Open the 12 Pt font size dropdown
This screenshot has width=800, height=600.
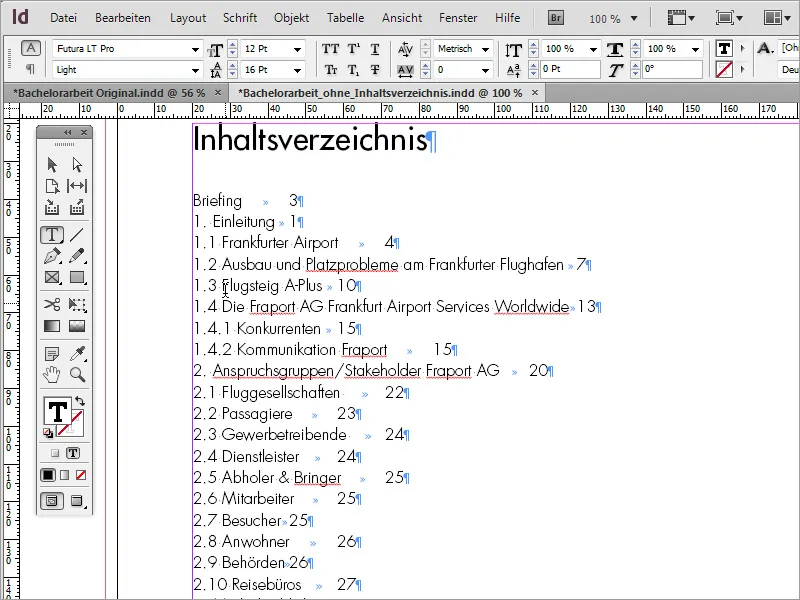[297, 49]
